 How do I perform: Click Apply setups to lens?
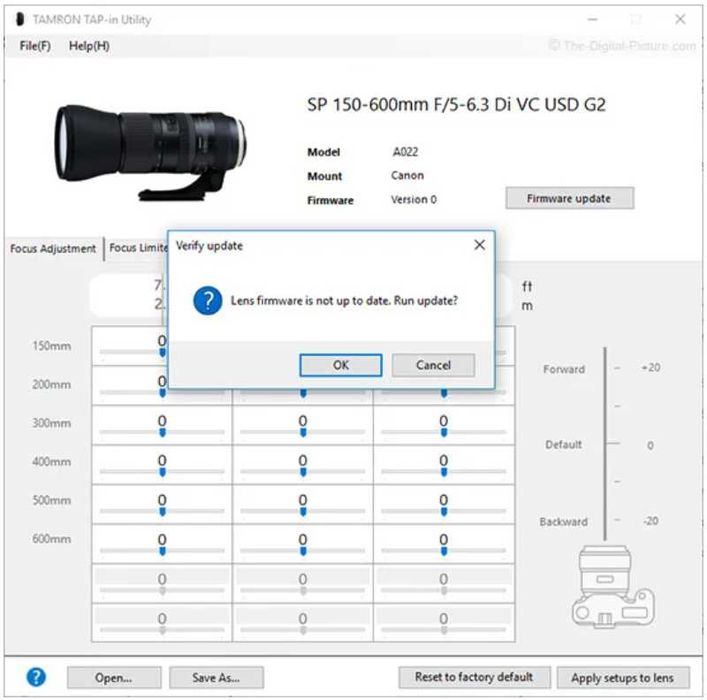point(623,677)
